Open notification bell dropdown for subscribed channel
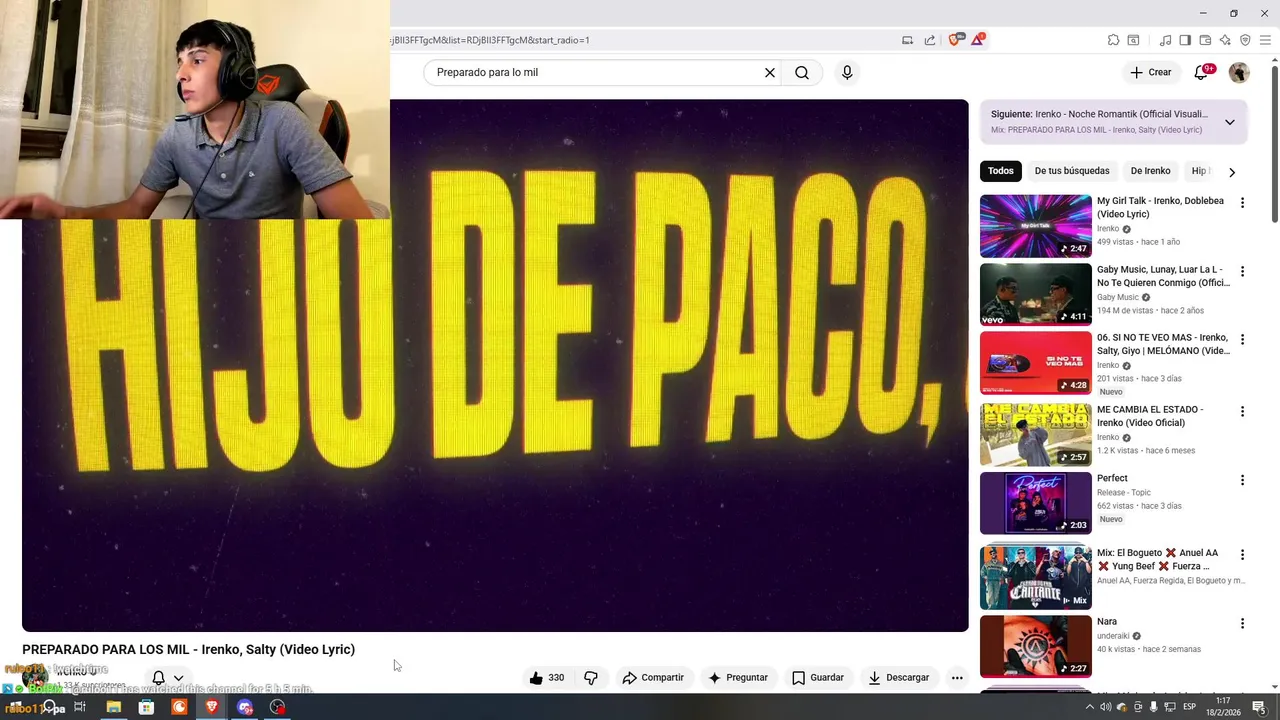1280x720 pixels. (x=167, y=678)
